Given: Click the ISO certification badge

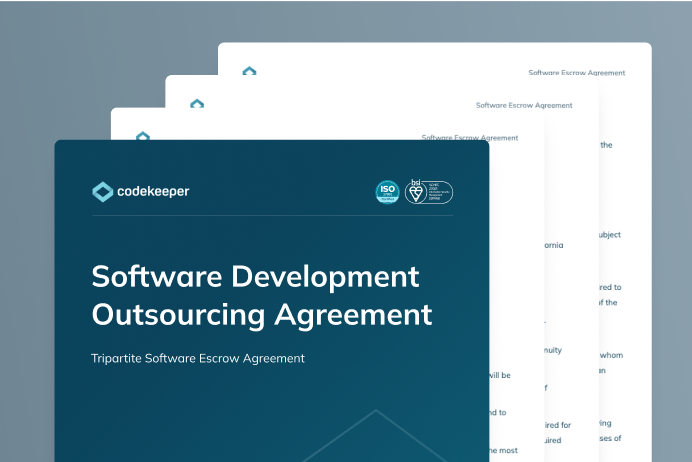Looking at the screenshot, I should point(387,192).
